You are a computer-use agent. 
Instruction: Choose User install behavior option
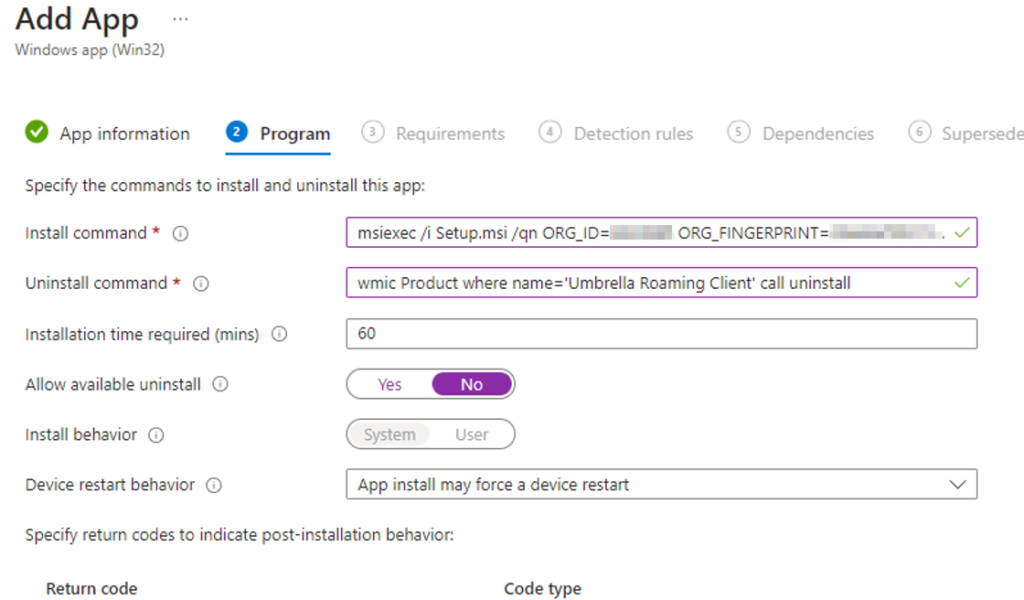(472, 435)
